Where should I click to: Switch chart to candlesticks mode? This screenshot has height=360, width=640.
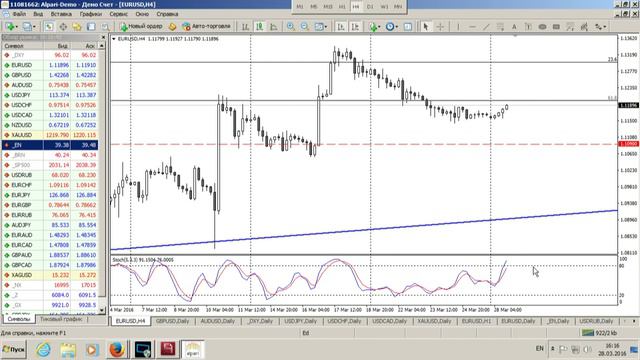pyautogui.click(x=259, y=27)
